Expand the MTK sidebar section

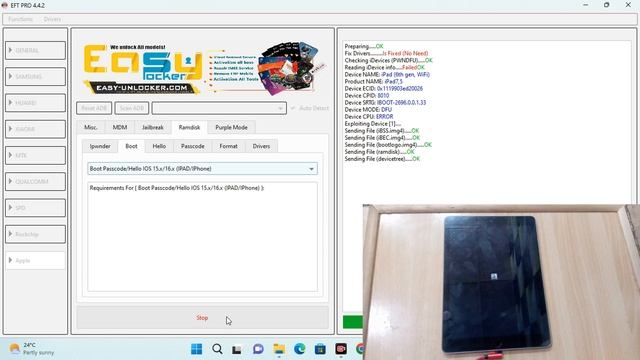(x=36, y=155)
